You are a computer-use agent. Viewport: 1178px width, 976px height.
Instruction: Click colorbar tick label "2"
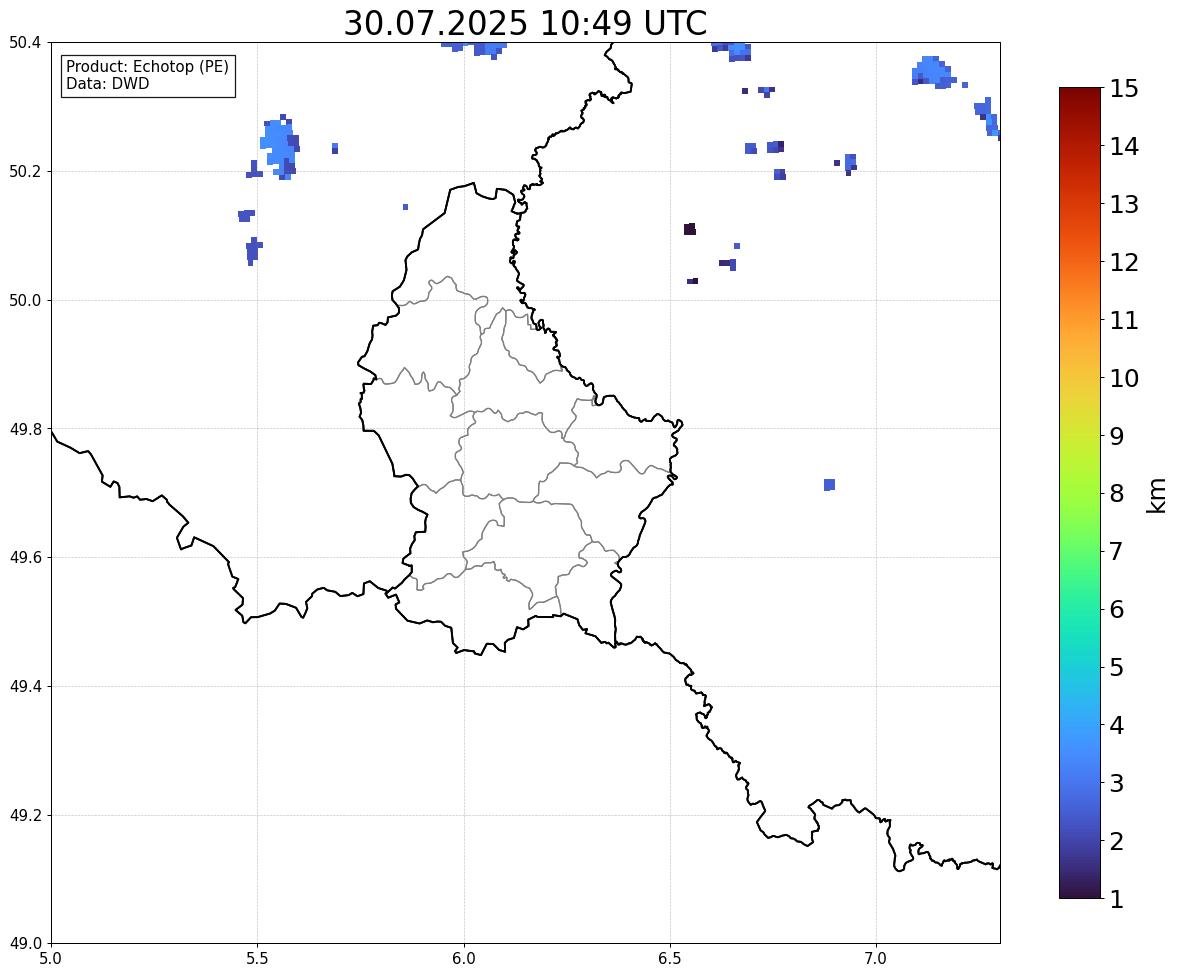pos(1117,841)
